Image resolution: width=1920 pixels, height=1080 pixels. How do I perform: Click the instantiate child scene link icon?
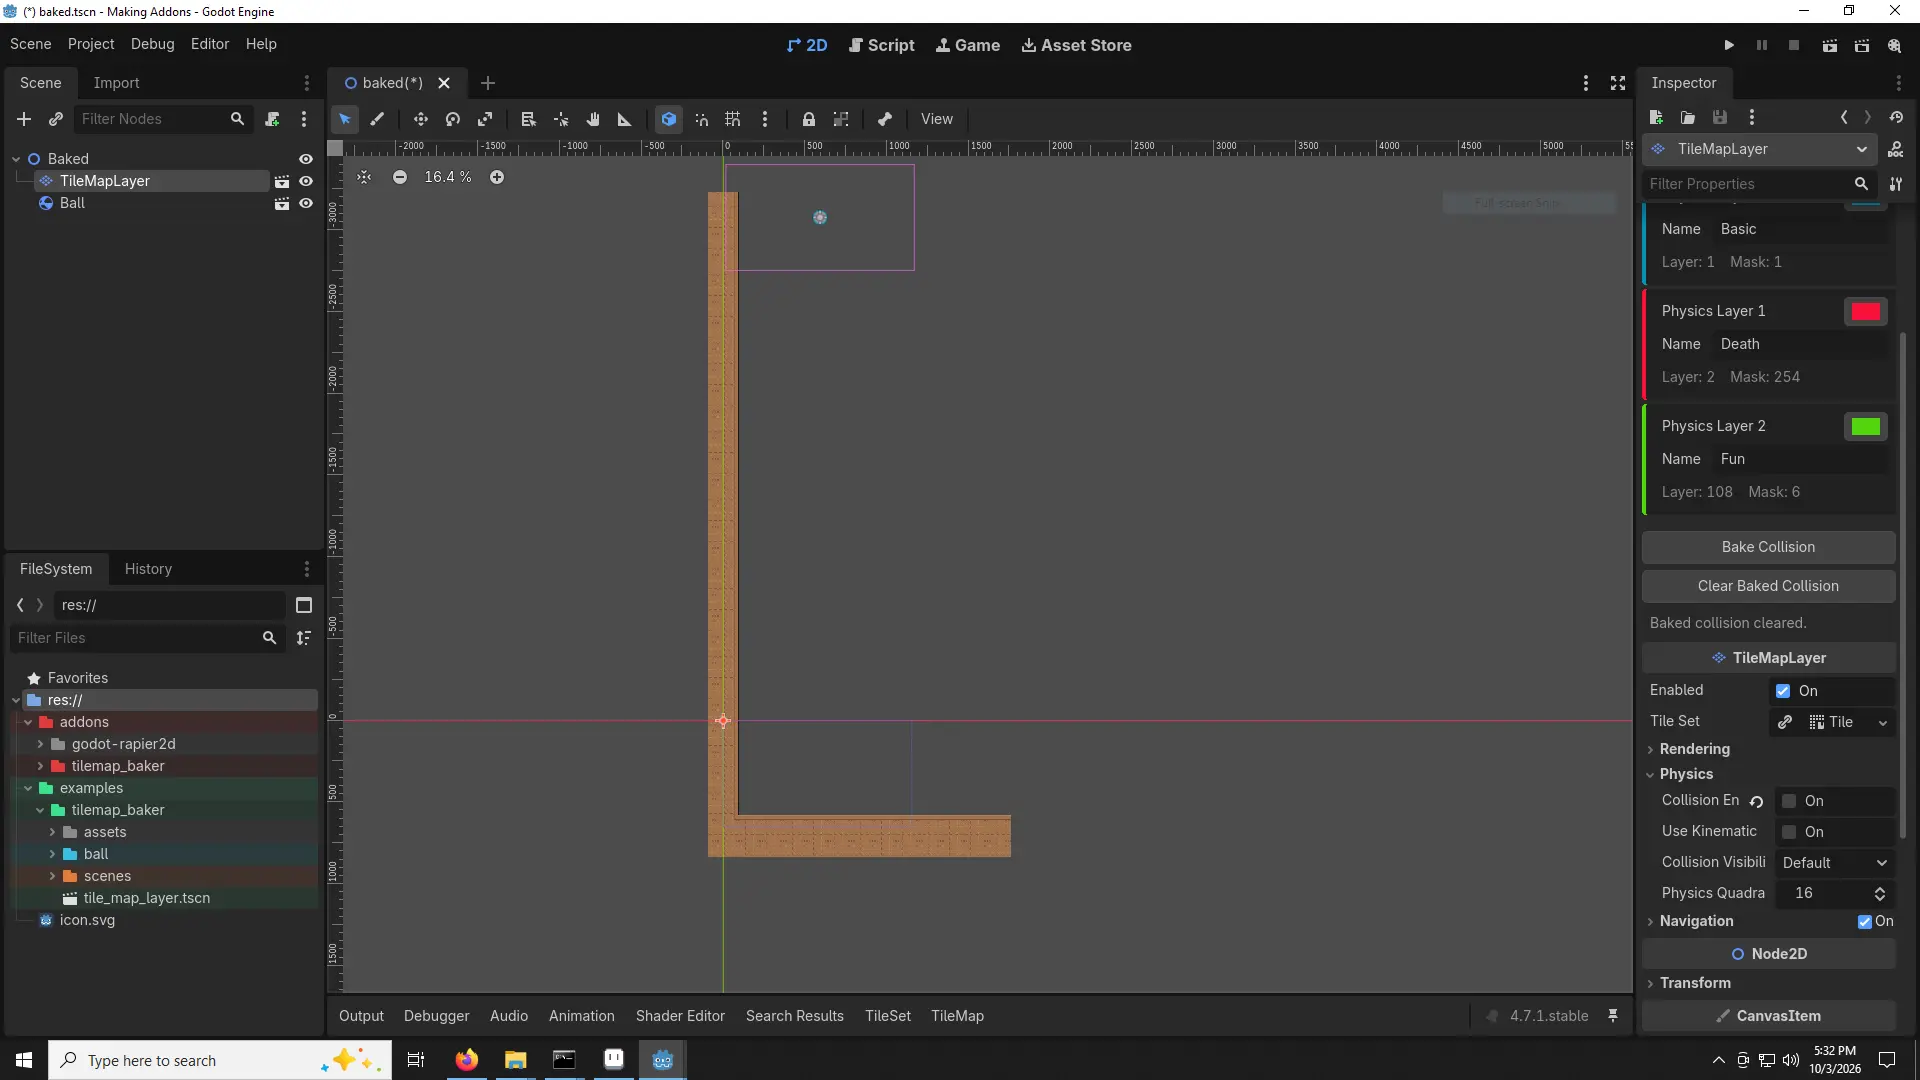click(56, 119)
